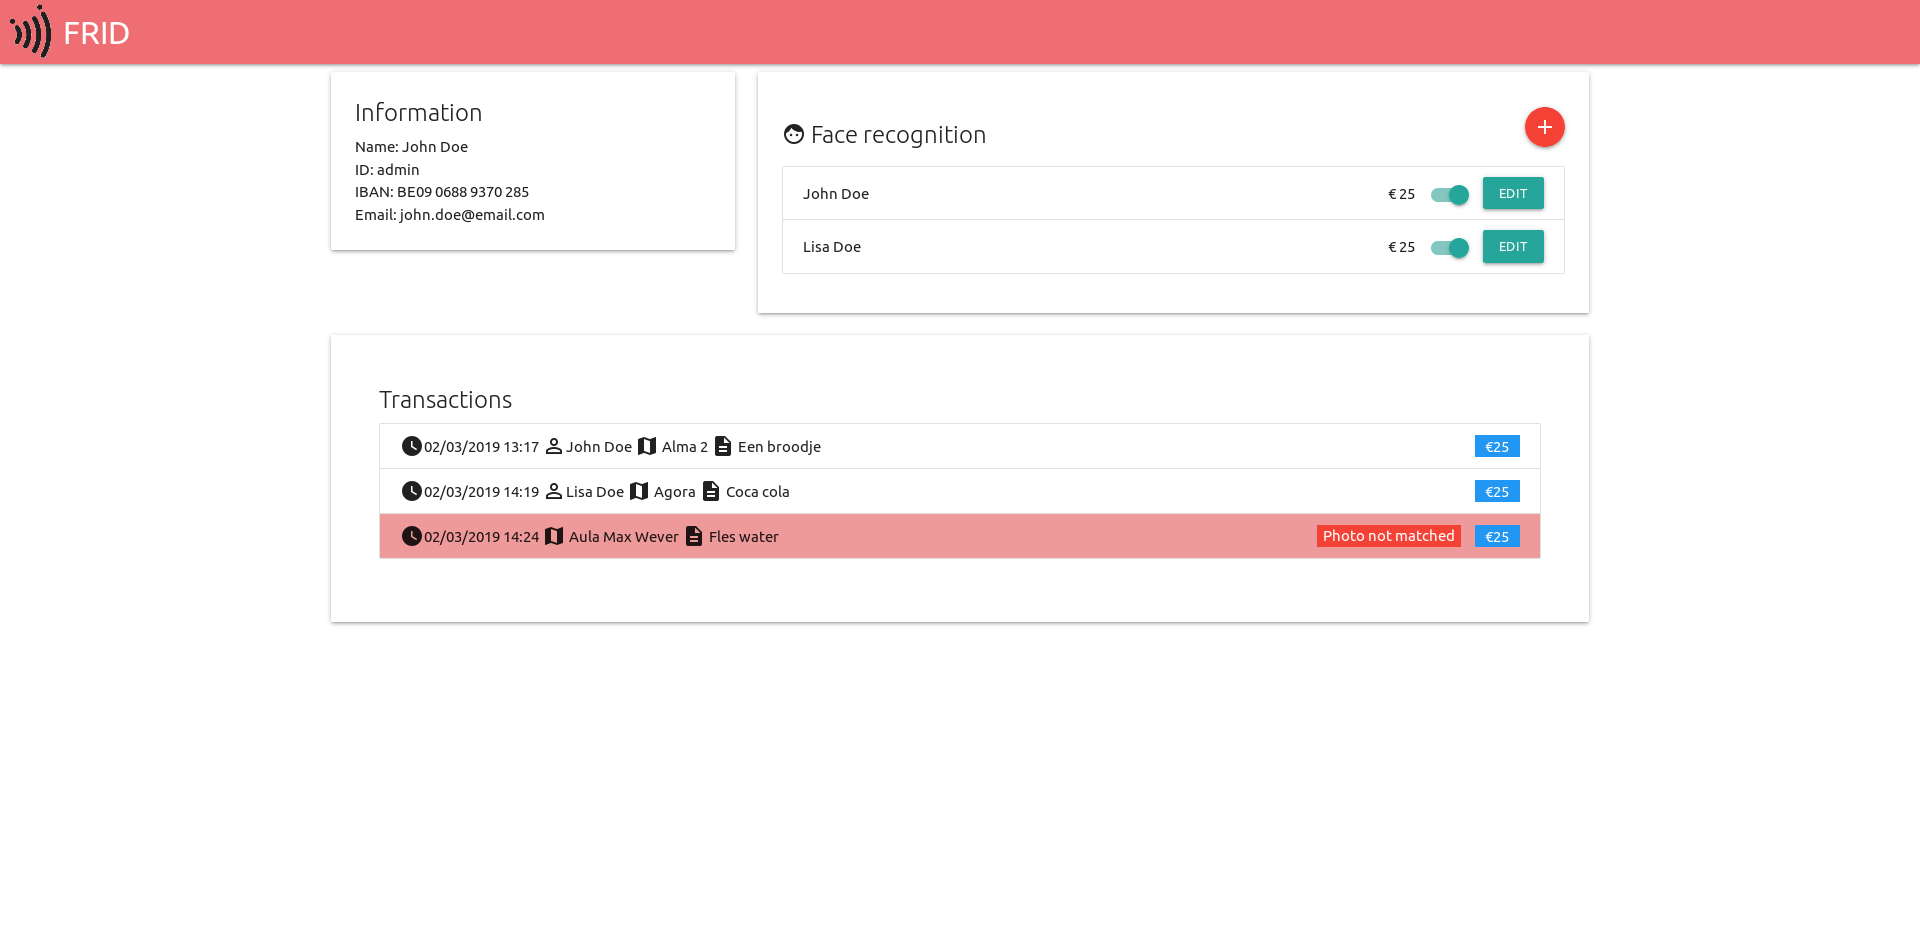1920x946 pixels.
Task: Click the Face recognition heading text
Action: pyautogui.click(x=898, y=135)
